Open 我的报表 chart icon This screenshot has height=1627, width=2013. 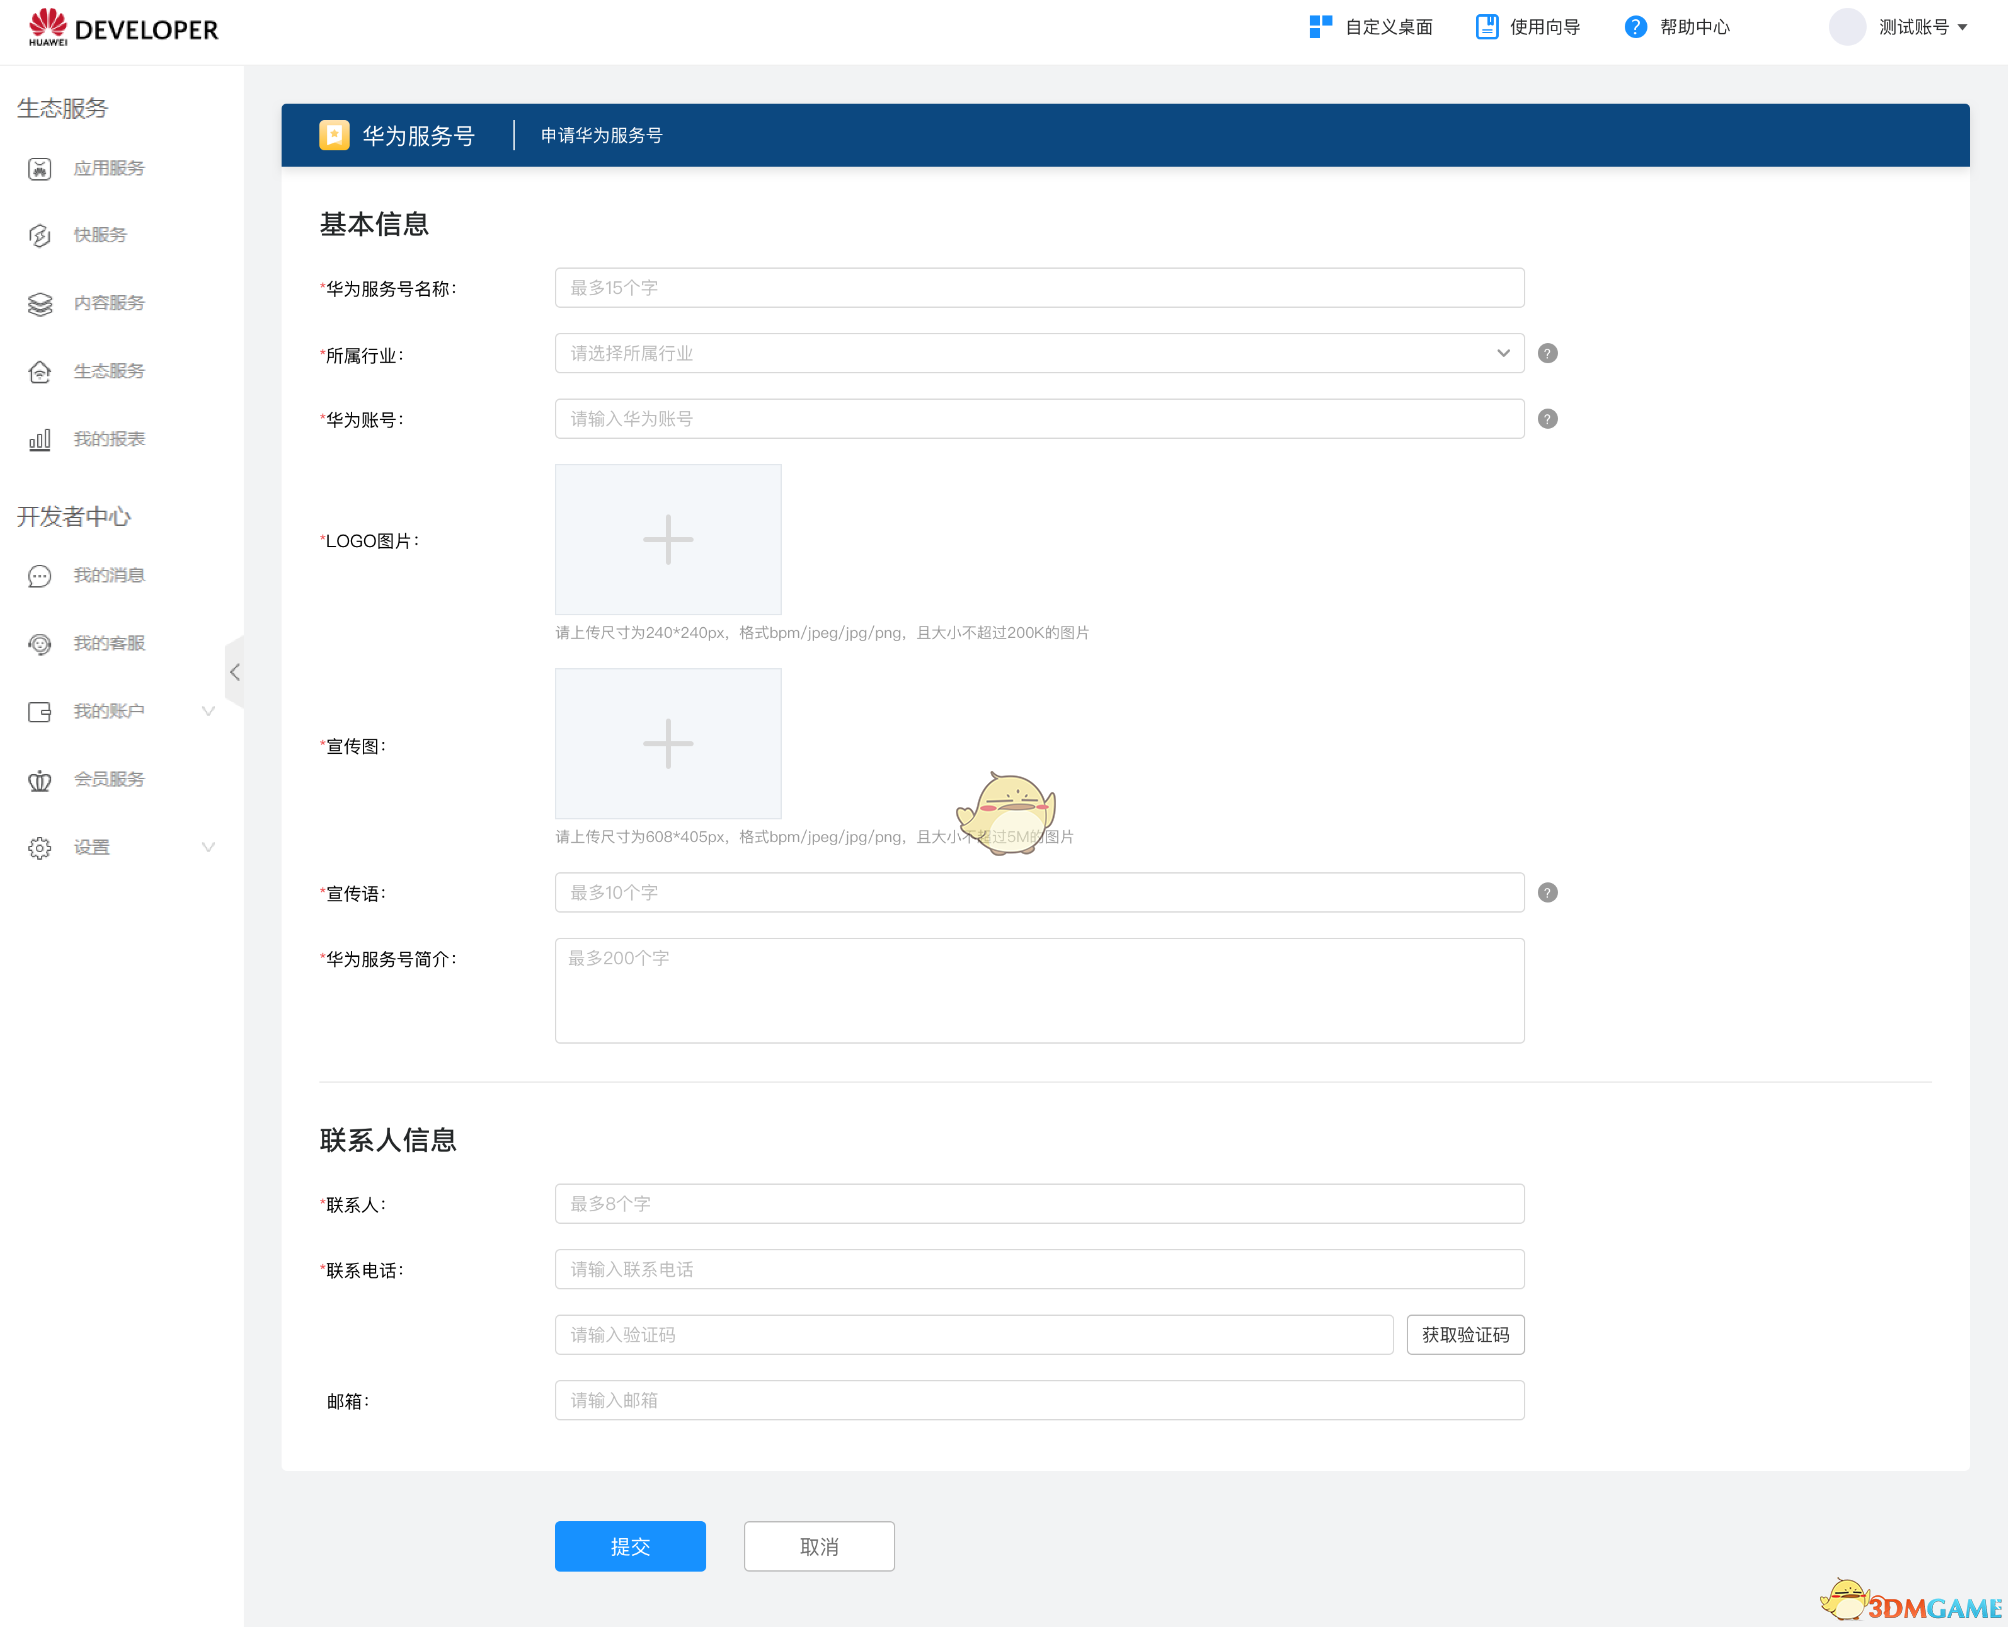tap(40, 440)
